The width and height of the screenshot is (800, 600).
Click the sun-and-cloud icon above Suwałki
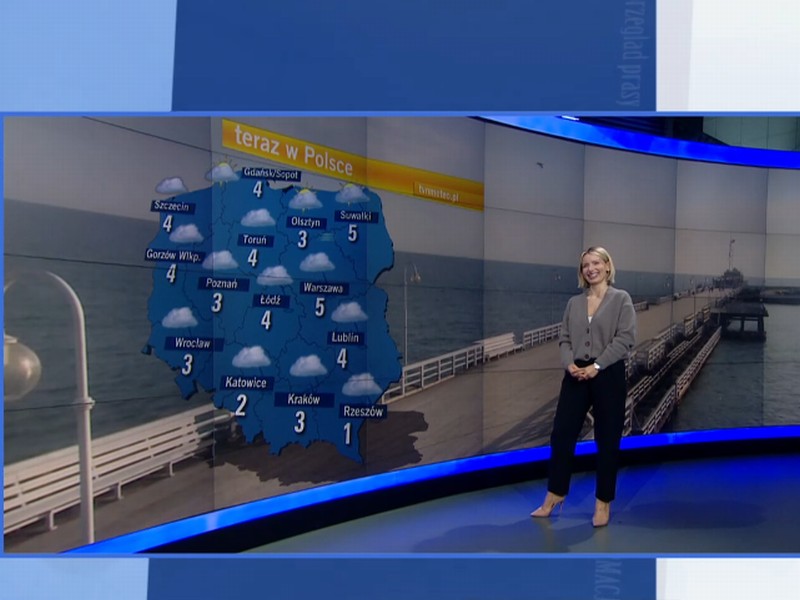(352, 193)
